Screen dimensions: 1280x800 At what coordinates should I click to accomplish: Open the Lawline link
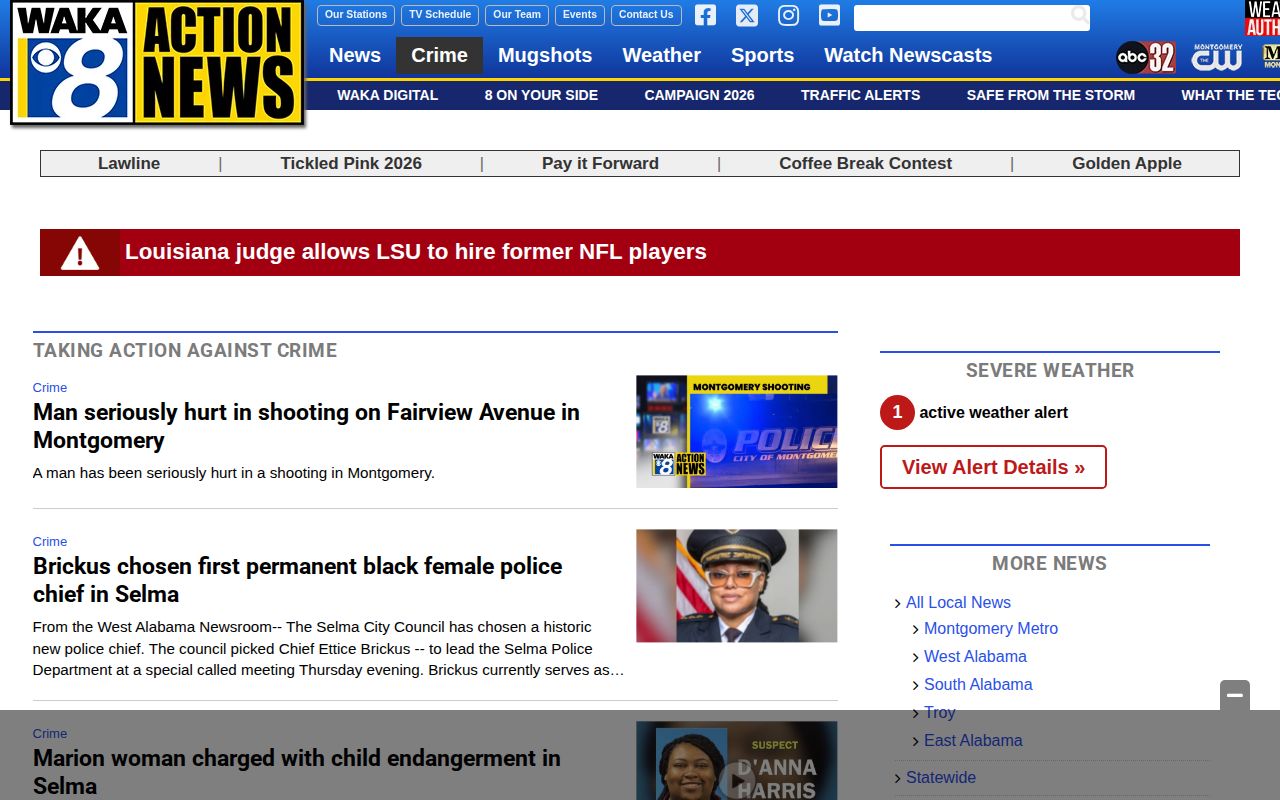(129, 163)
